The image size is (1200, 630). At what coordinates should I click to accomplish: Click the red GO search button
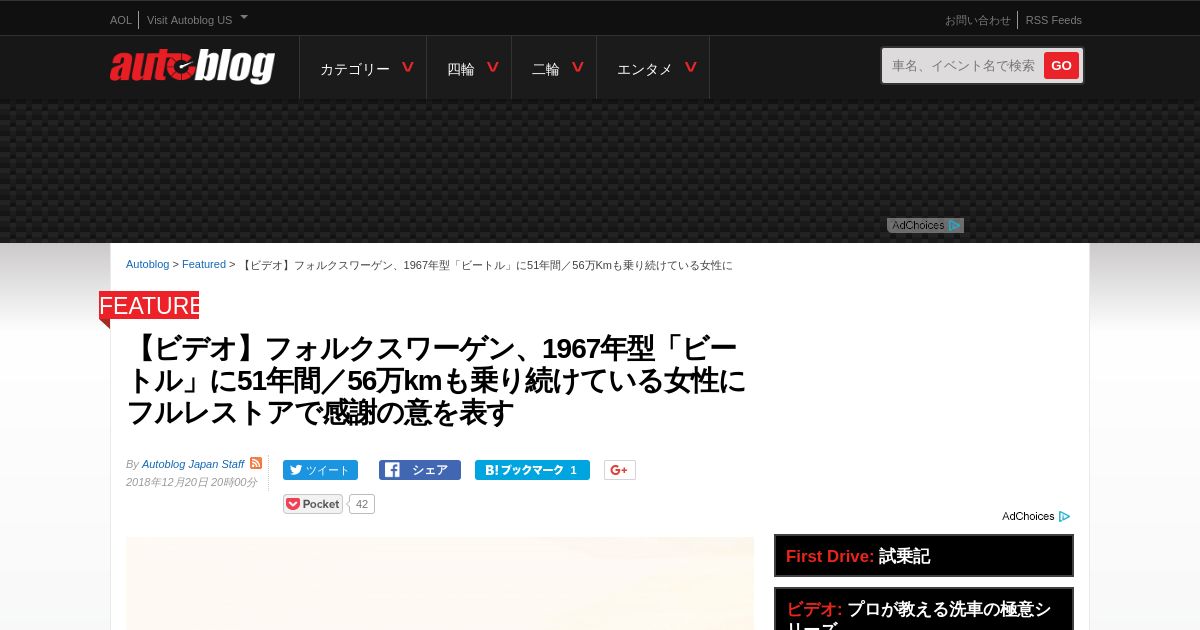[1061, 66]
